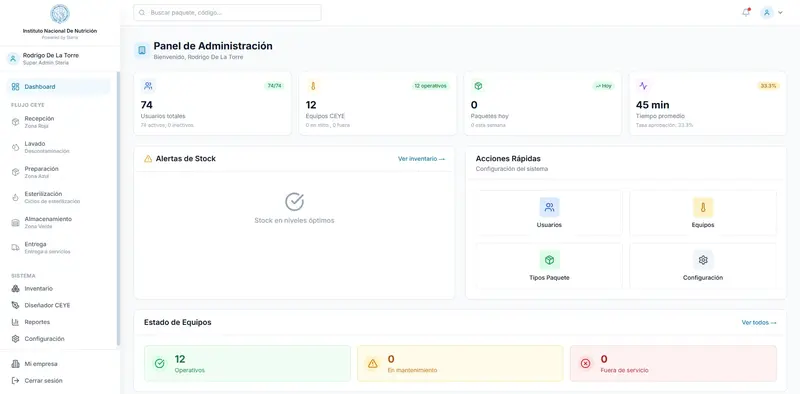Go to Recepción Zona Roja
The width and height of the screenshot is (800, 394).
coord(59,122)
